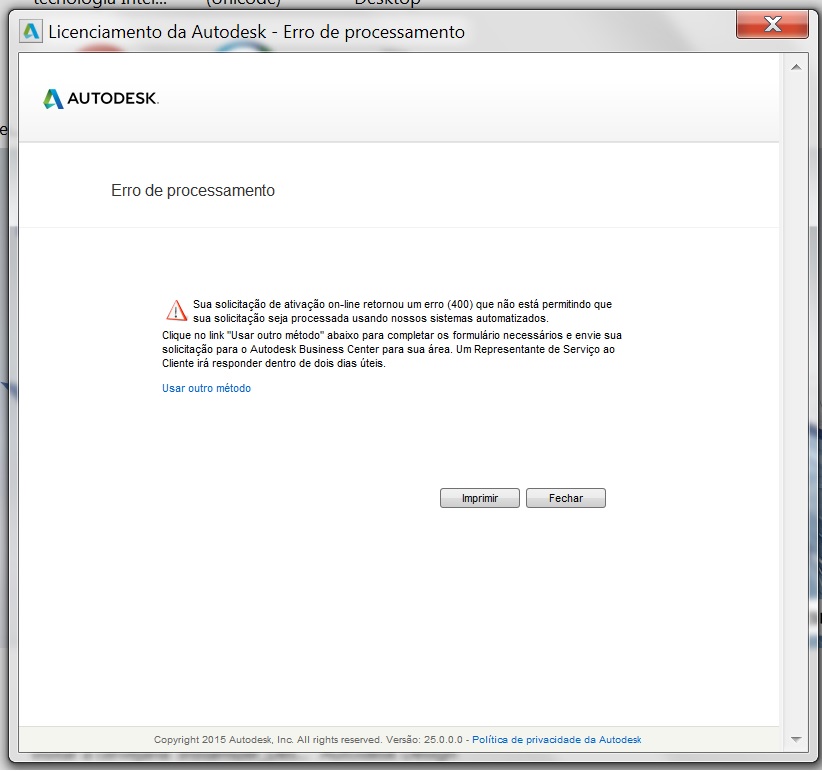This screenshot has width=822, height=771.
Task: Click the copyright text 'Copyright 2015 Autodesk, Inc.'
Action: click(x=223, y=740)
